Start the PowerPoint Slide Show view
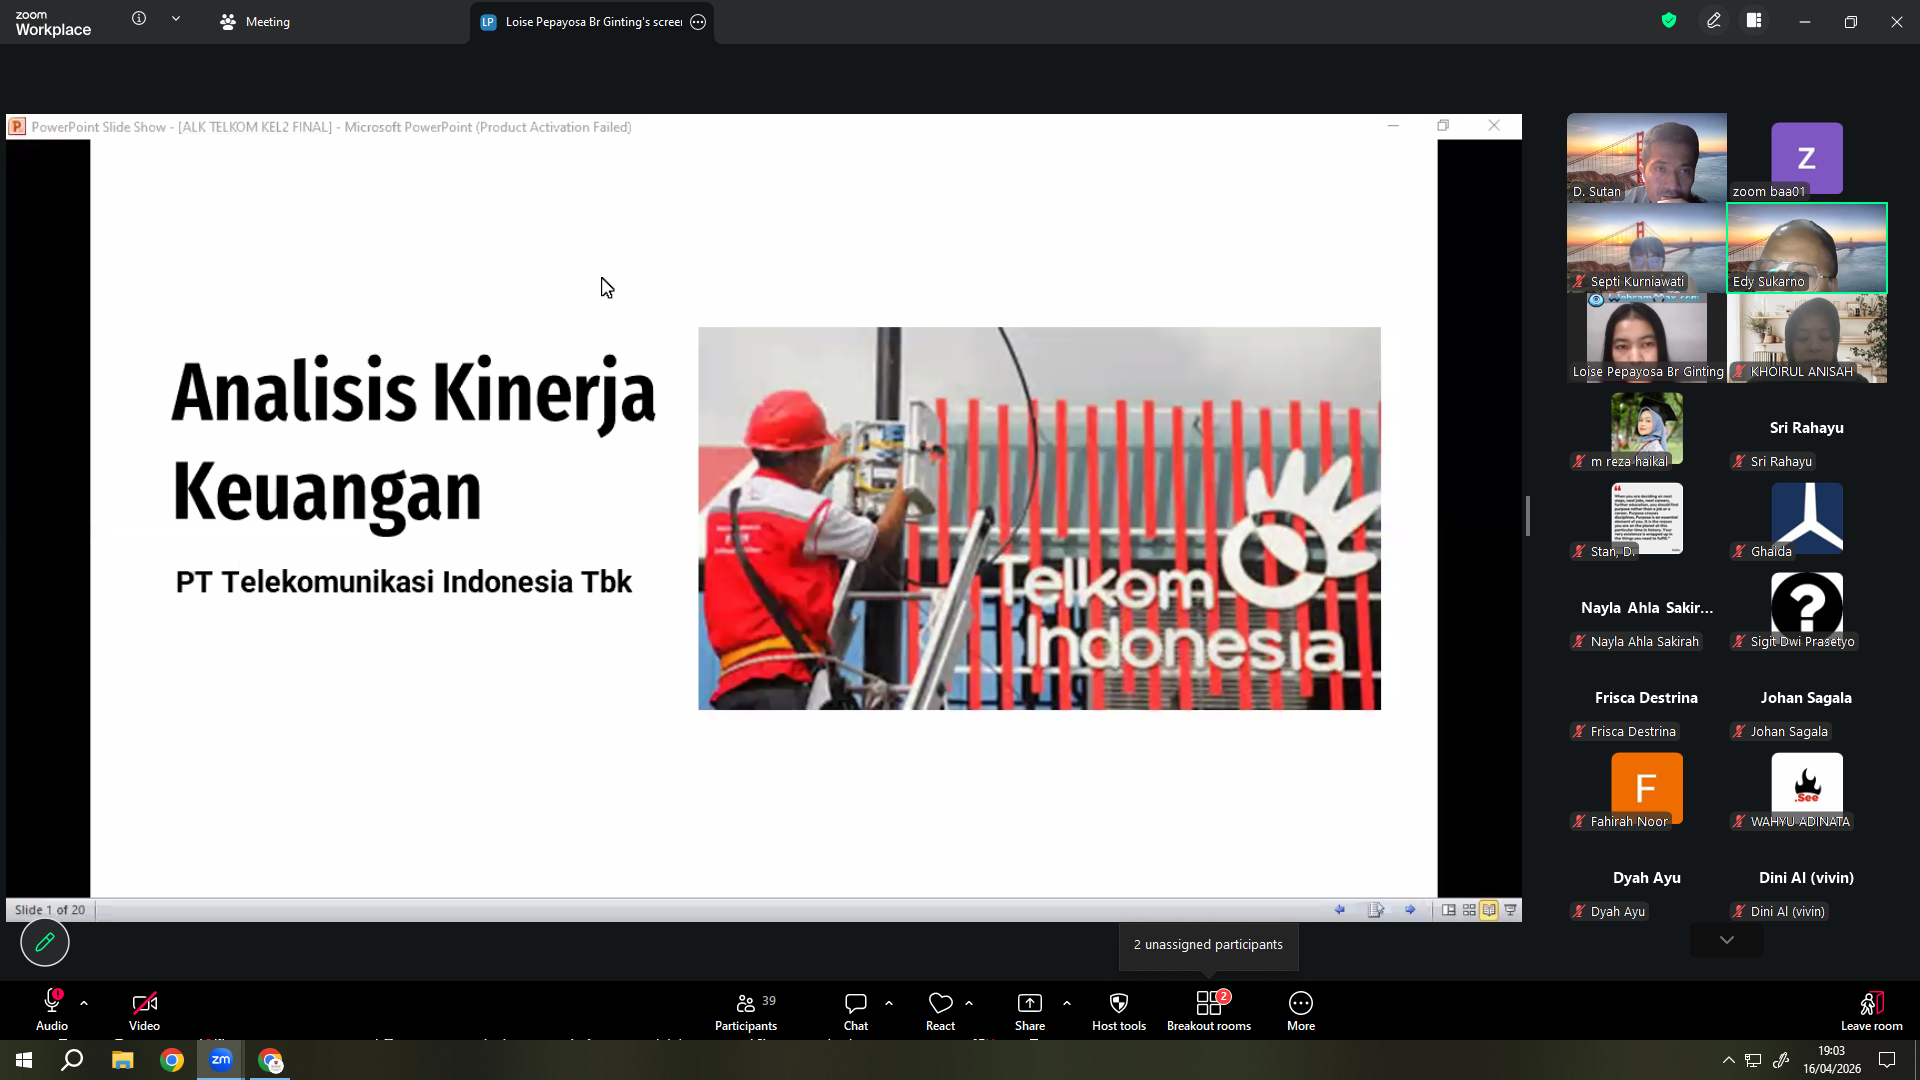Image resolution: width=1920 pixels, height=1080 pixels. pos(1510,910)
